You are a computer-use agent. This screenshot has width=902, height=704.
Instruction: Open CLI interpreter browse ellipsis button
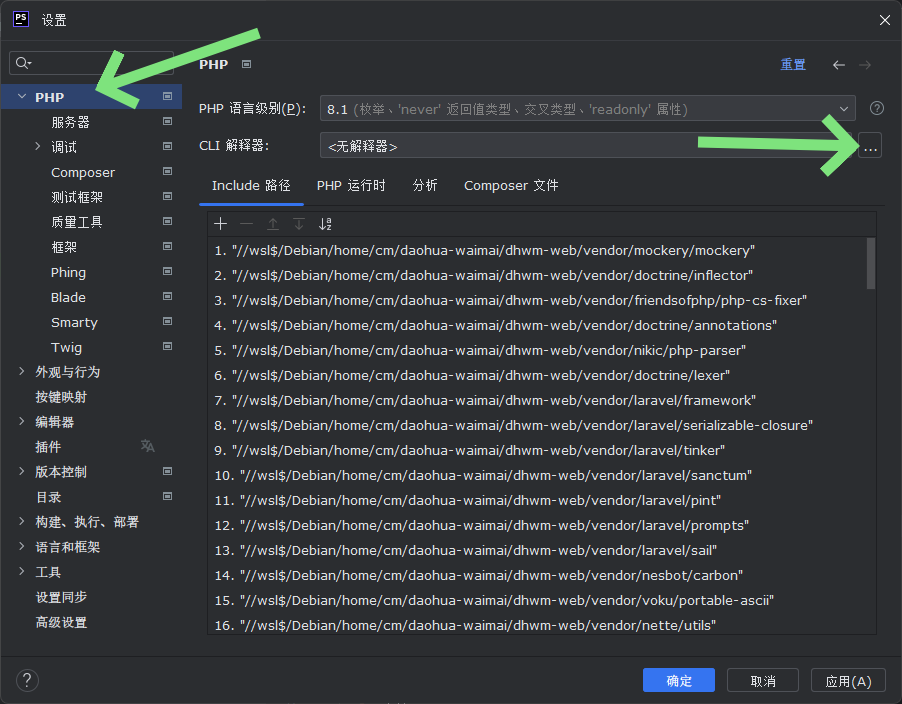coord(870,146)
